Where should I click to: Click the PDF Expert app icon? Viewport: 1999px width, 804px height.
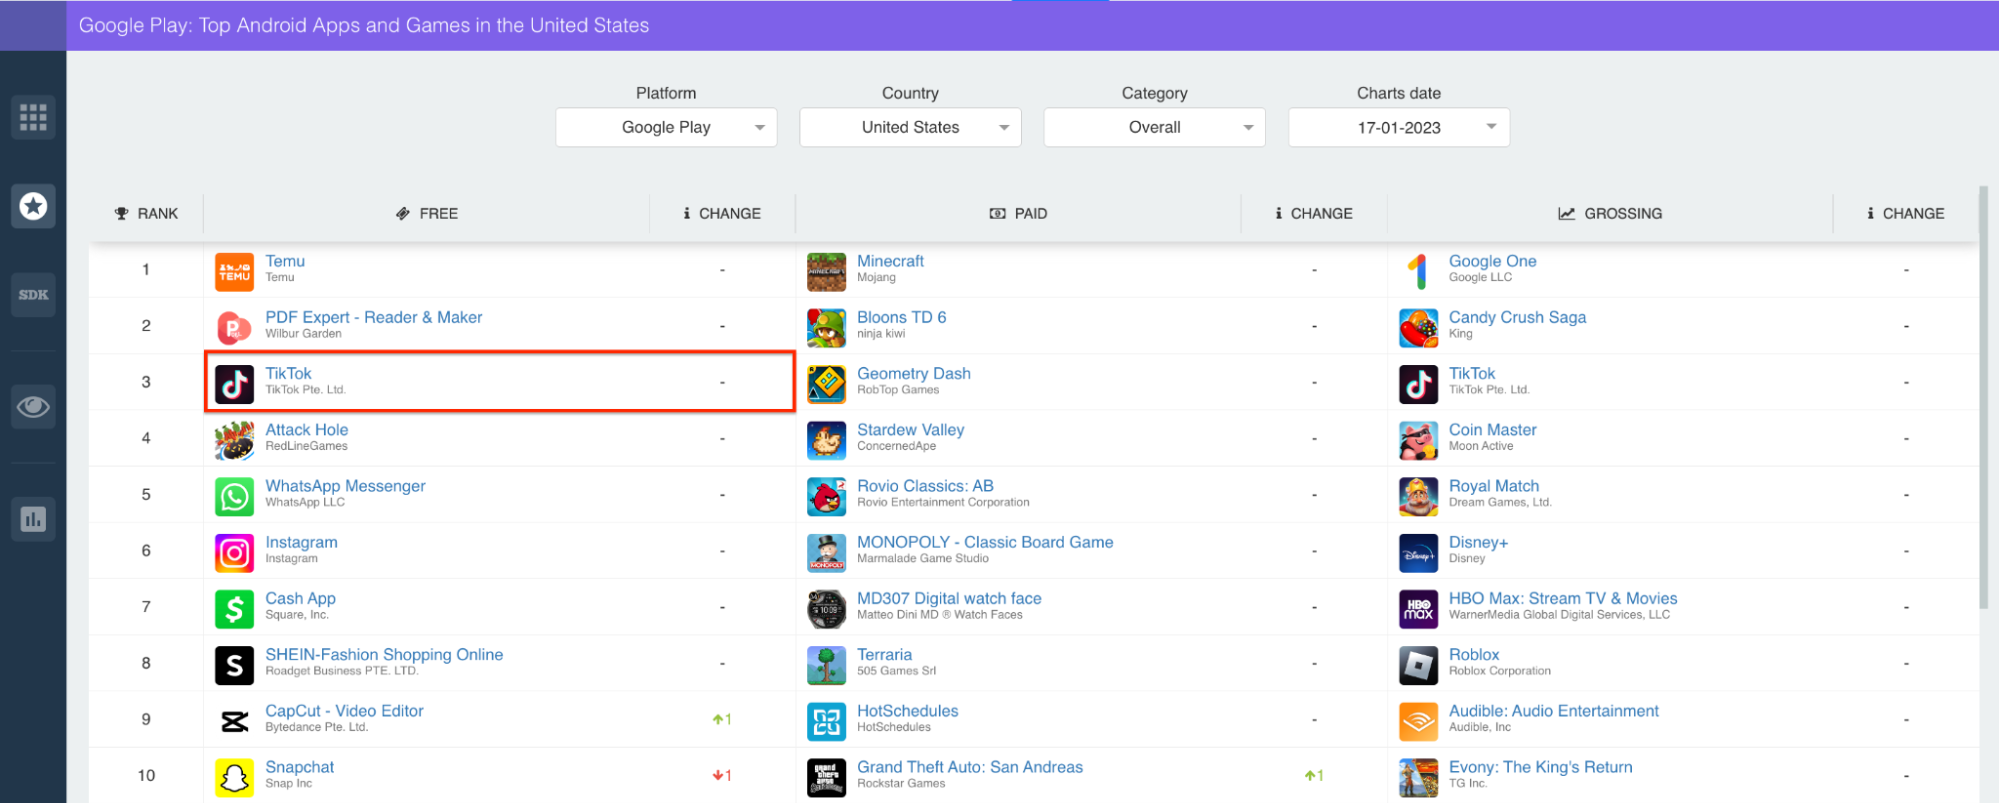point(234,328)
